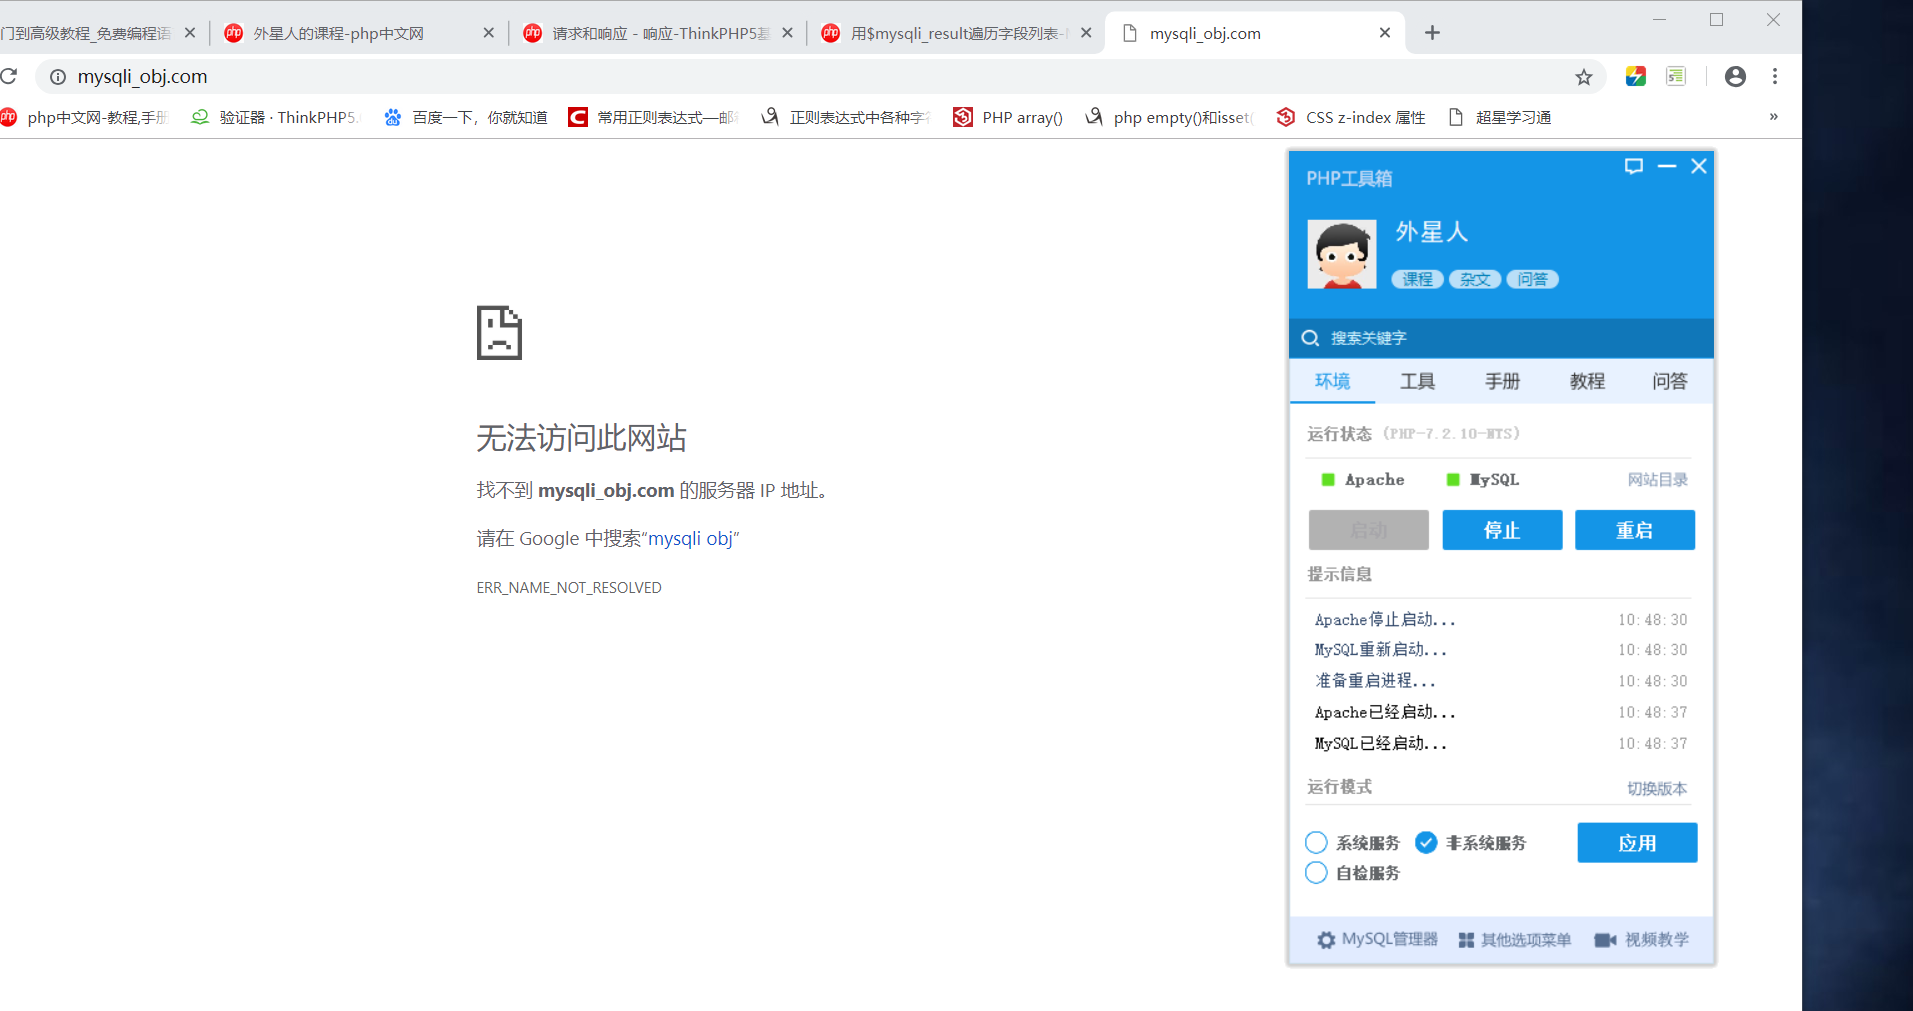The image size is (1913, 1011).
Task: Click the 重启 restart button
Action: point(1634,530)
